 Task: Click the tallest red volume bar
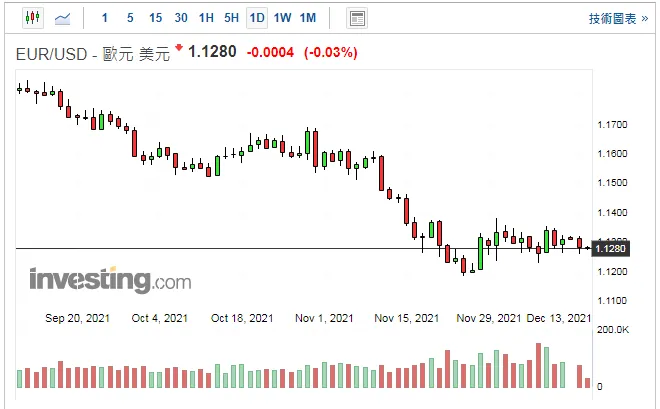(538, 365)
